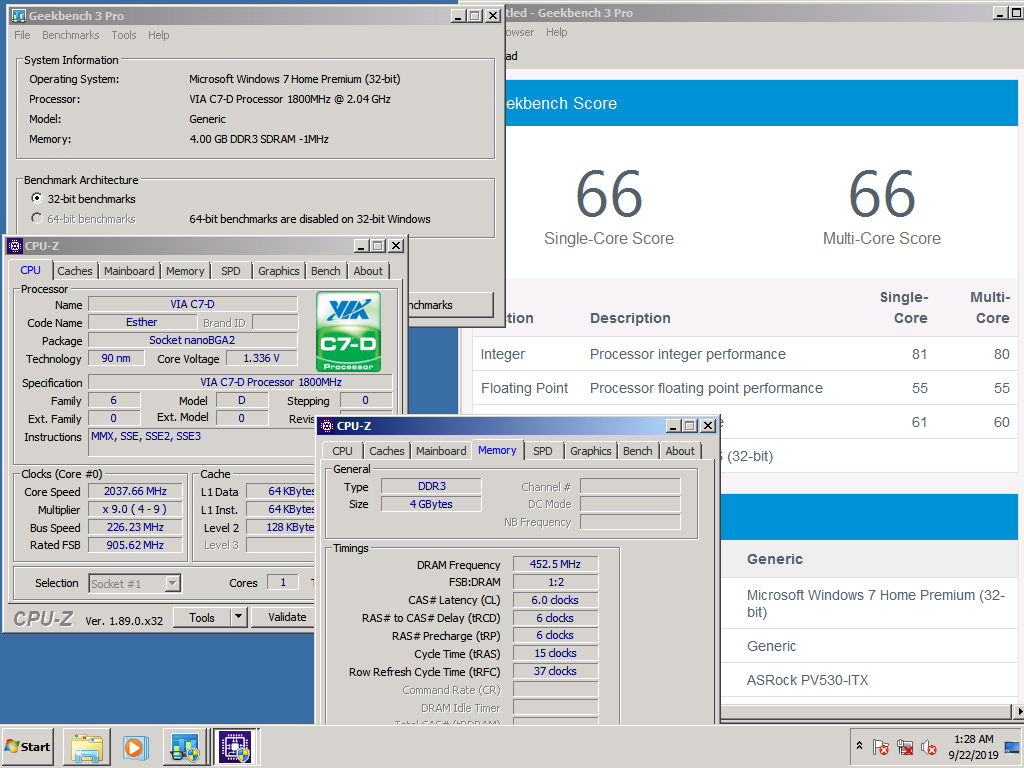The height and width of the screenshot is (768, 1024).
Task: Launch Windows Media Player from the taskbar
Action: coord(135,747)
